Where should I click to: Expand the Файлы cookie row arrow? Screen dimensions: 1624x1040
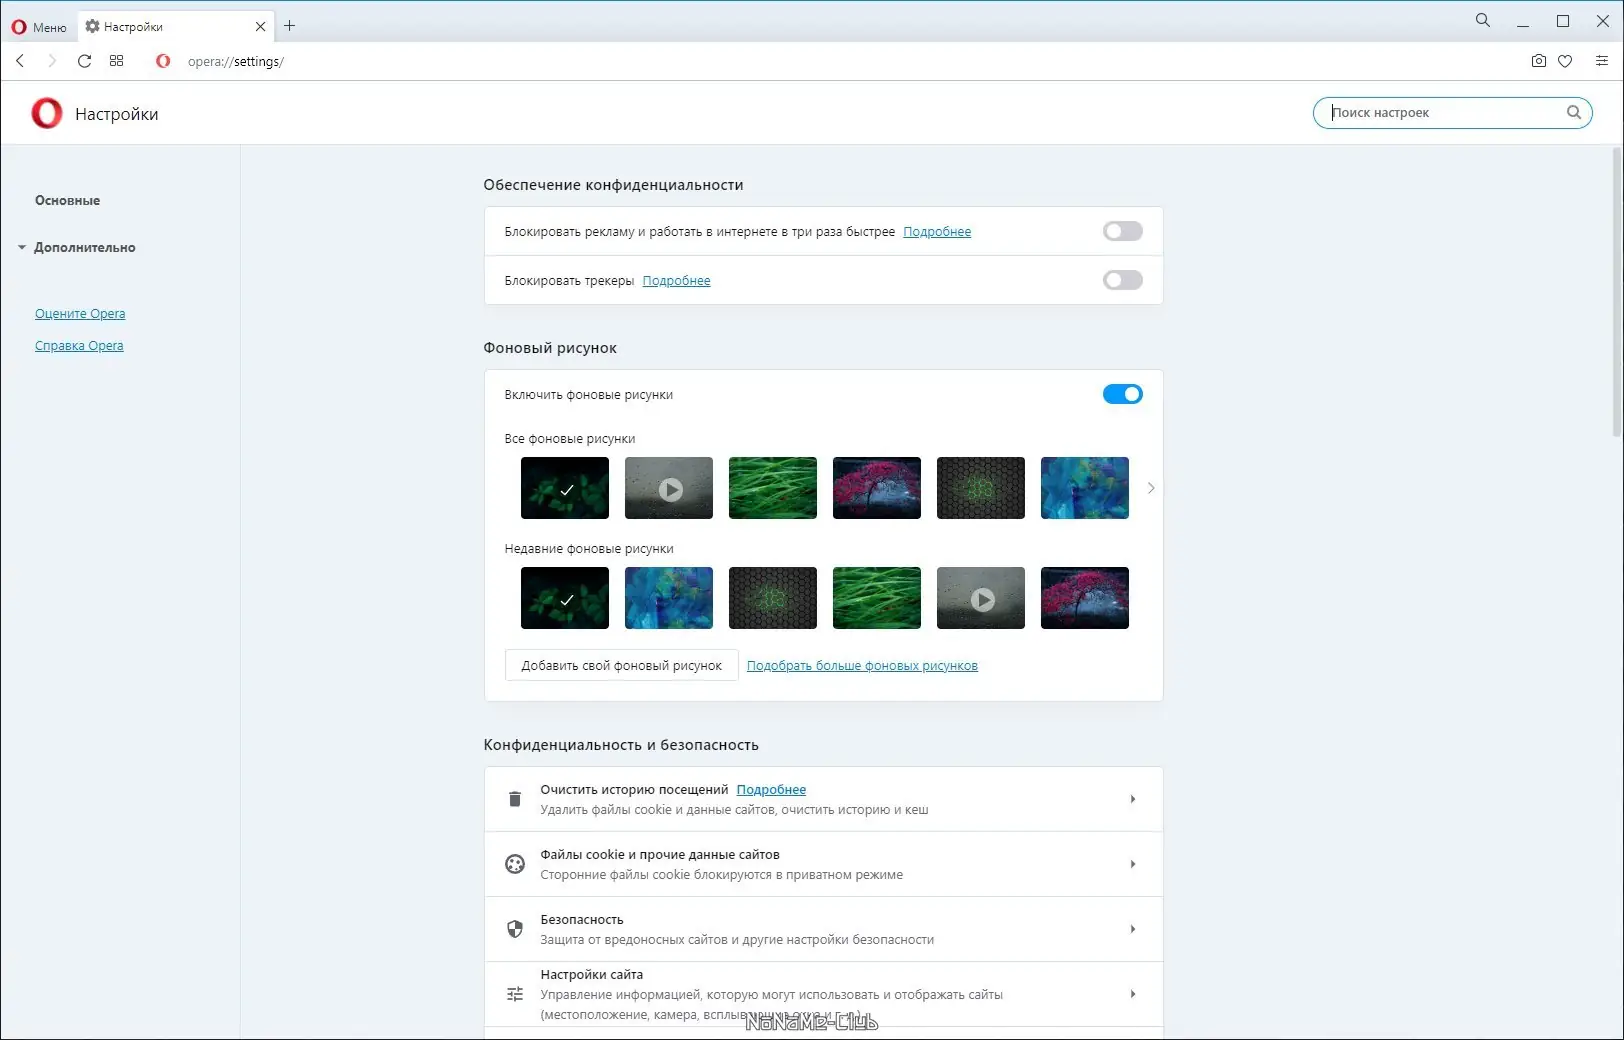click(x=1133, y=864)
